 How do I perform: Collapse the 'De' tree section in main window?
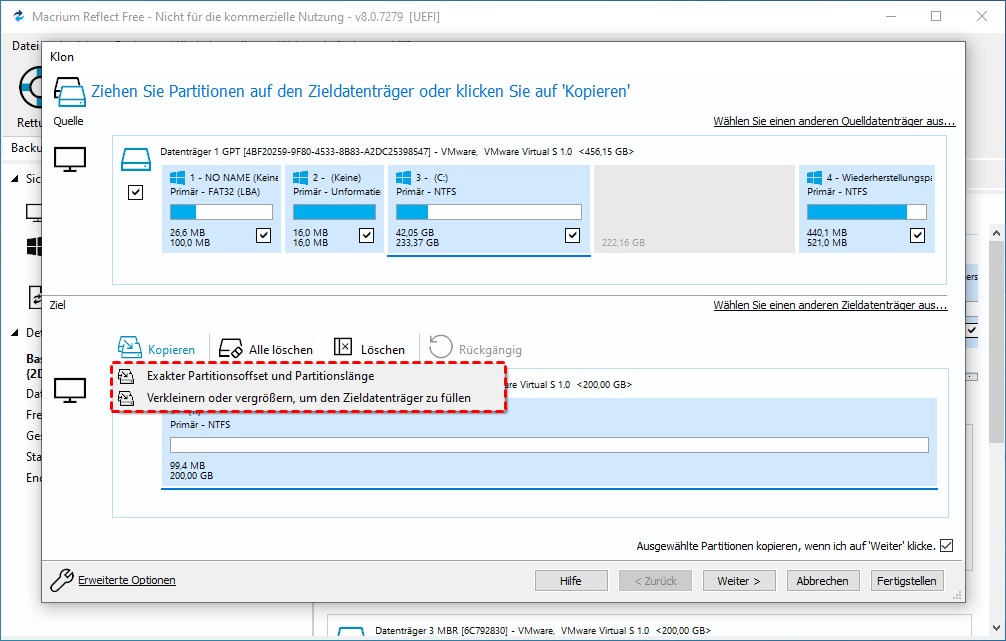point(15,333)
